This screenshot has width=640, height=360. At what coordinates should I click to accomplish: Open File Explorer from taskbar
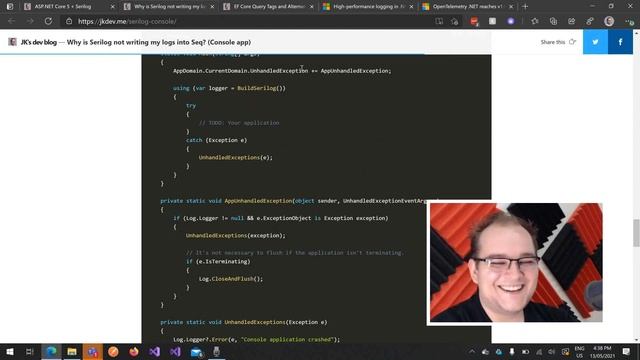72,351
